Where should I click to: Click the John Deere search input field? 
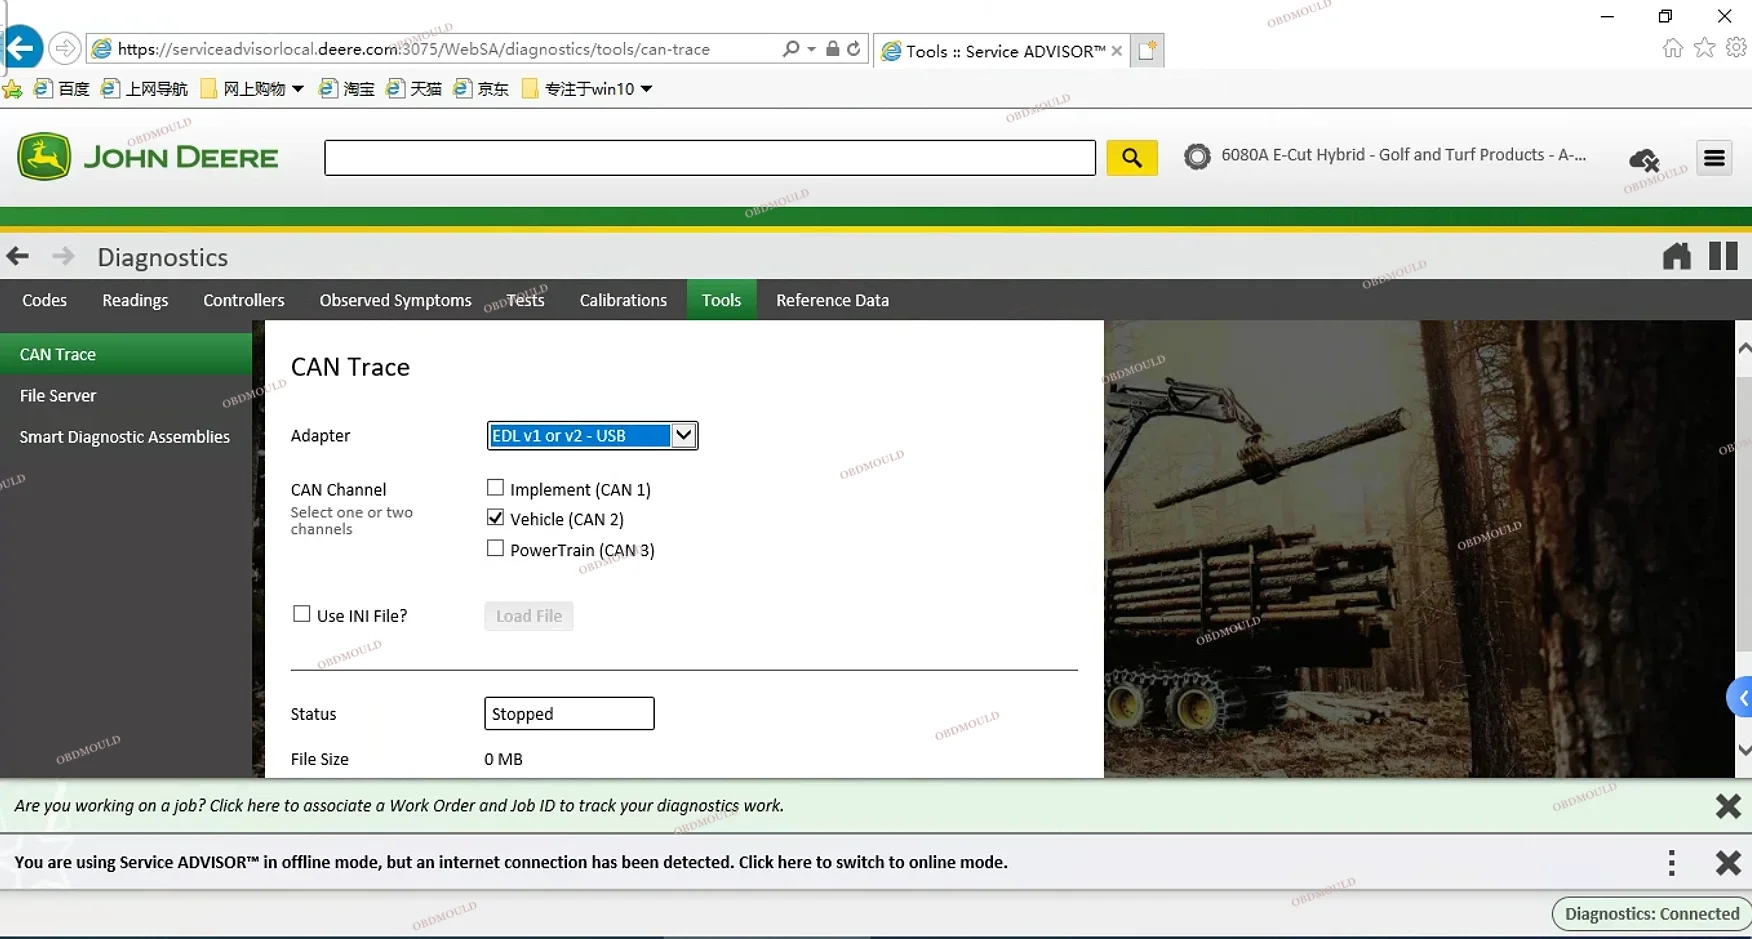(x=709, y=158)
